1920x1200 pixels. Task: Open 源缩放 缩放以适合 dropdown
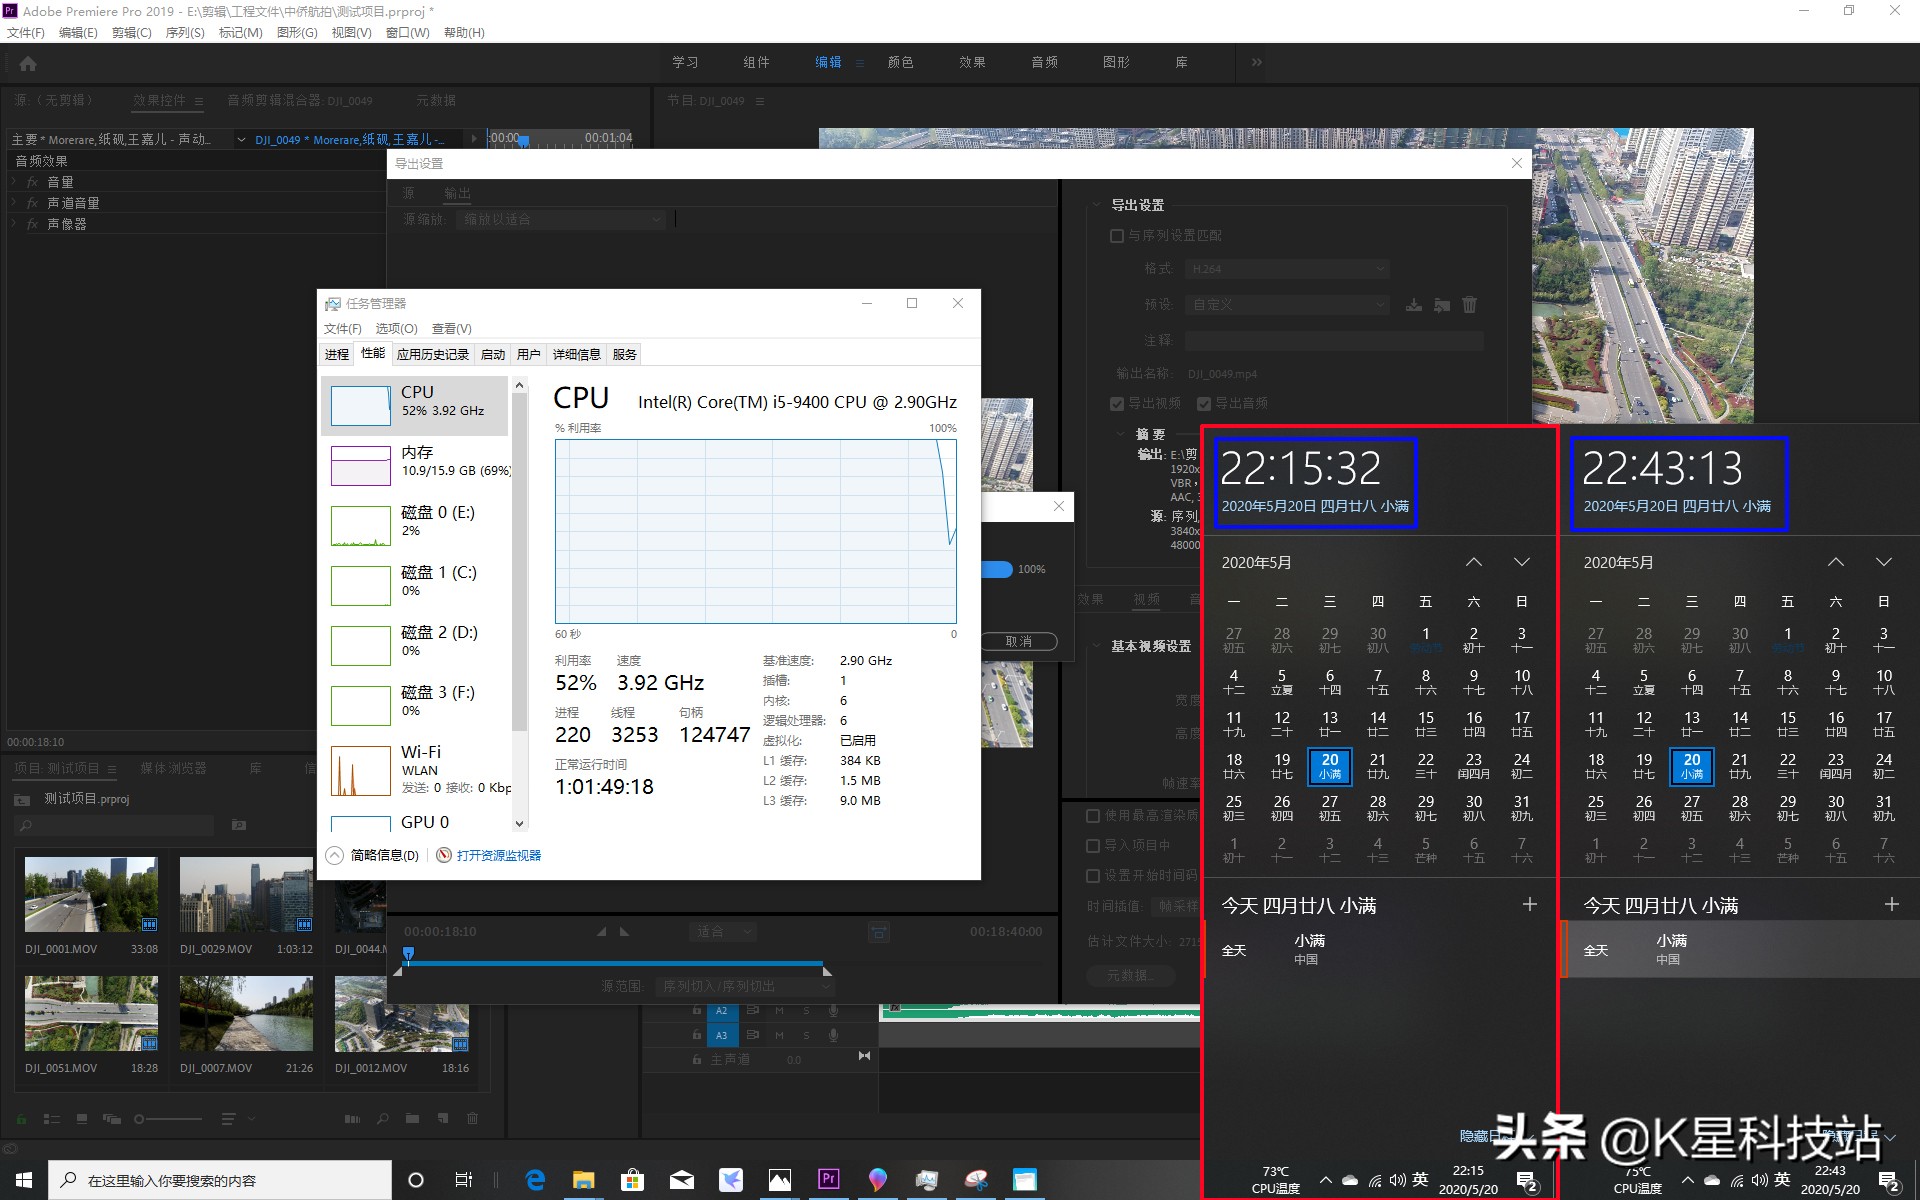[x=561, y=220]
